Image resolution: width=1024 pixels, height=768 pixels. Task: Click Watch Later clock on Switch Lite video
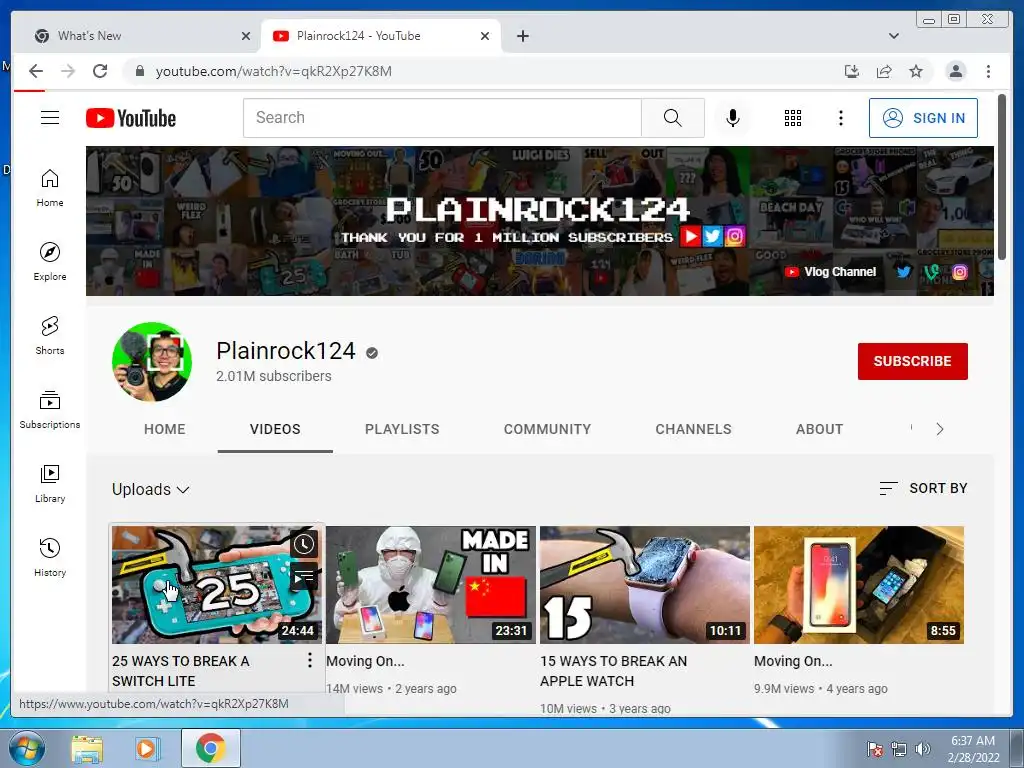tap(304, 544)
